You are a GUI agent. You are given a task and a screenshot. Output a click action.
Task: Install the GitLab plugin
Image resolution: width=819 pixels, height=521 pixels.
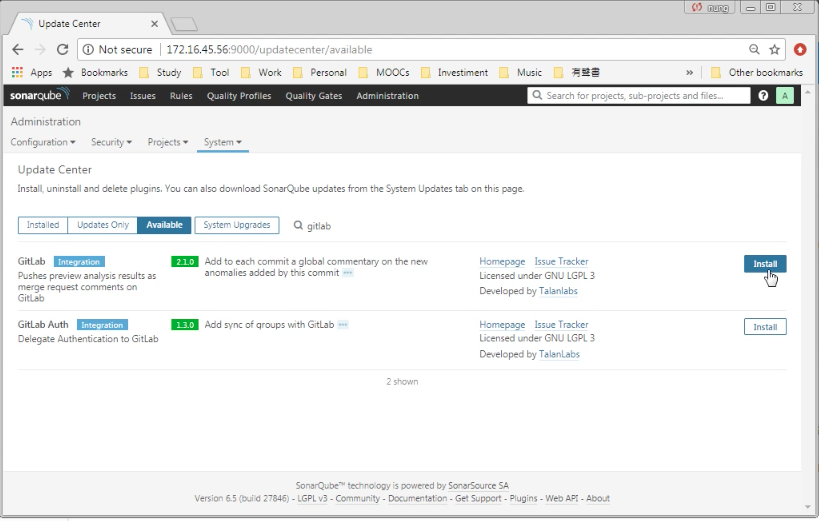[765, 264]
